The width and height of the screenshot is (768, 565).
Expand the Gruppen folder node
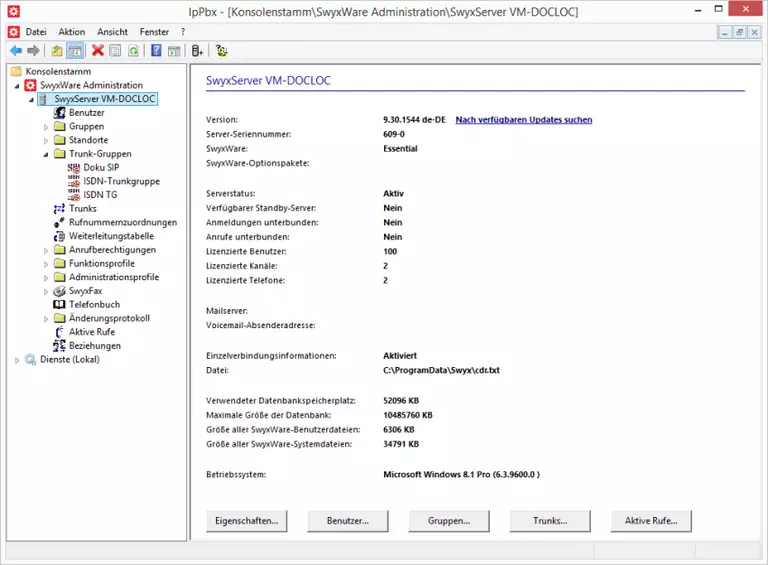(45, 127)
